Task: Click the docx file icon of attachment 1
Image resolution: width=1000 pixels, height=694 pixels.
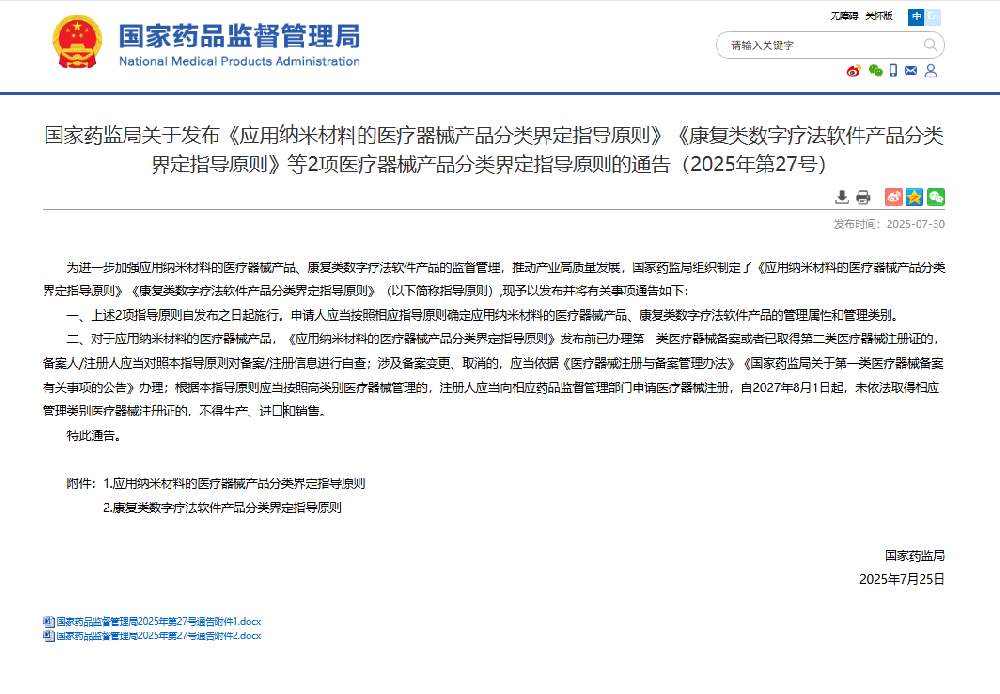Action: point(48,621)
